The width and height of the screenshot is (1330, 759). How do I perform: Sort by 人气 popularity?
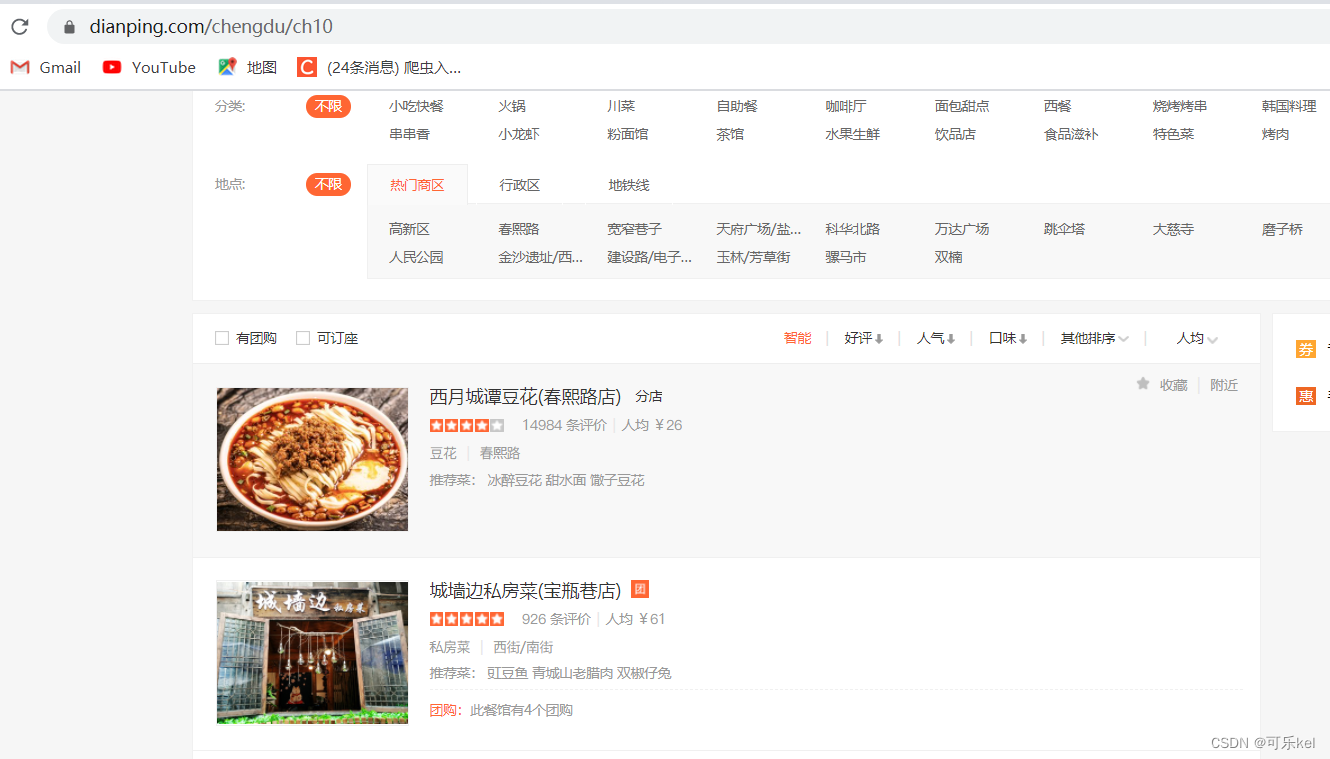936,338
